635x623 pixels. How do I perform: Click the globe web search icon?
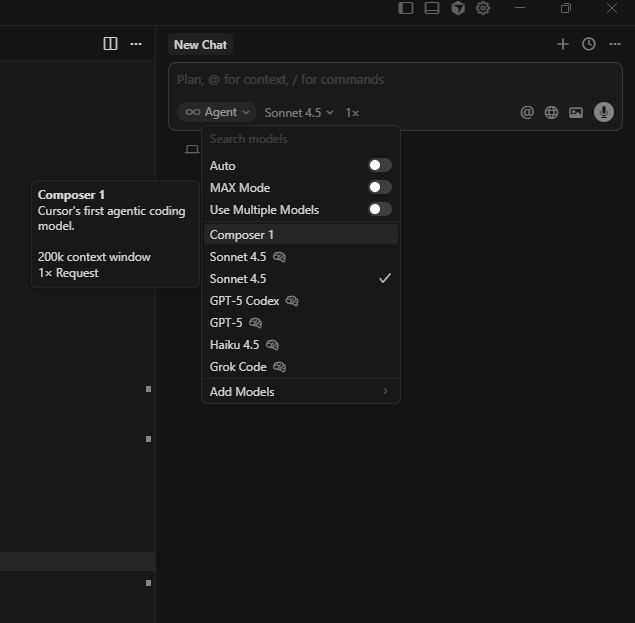coord(551,112)
